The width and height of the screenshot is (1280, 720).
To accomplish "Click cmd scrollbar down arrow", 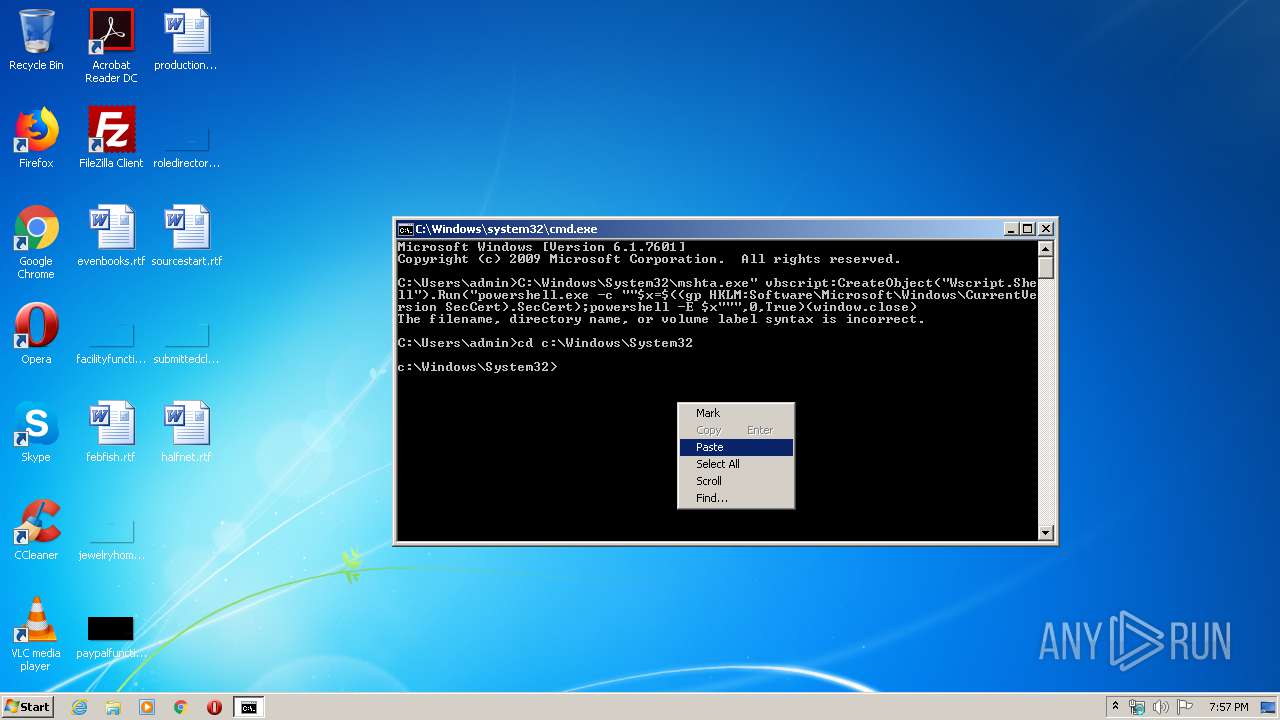I will 1045,533.
